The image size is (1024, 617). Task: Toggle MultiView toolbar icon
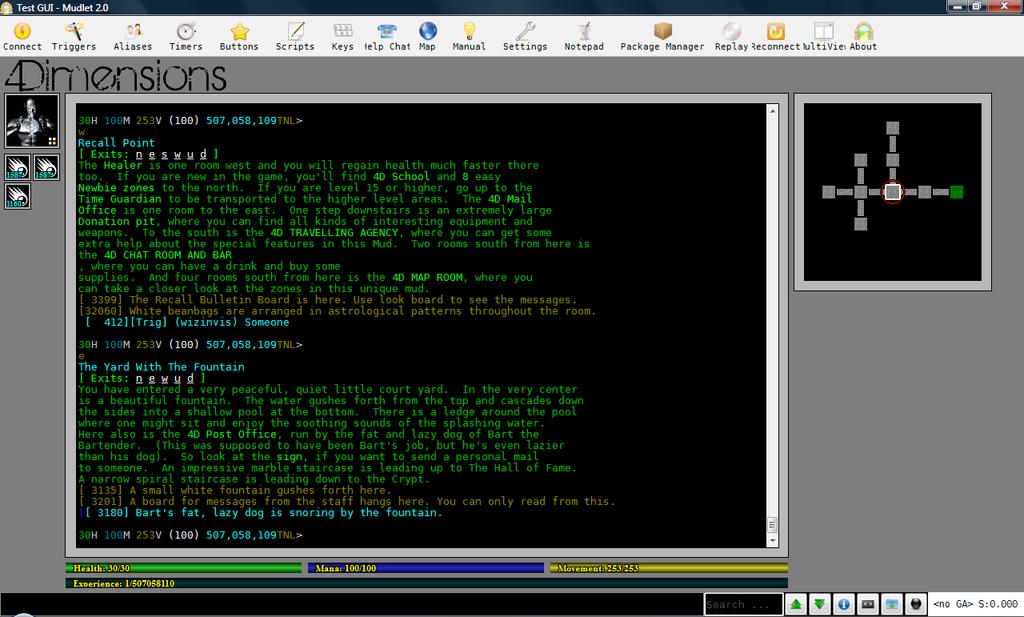coord(824,37)
